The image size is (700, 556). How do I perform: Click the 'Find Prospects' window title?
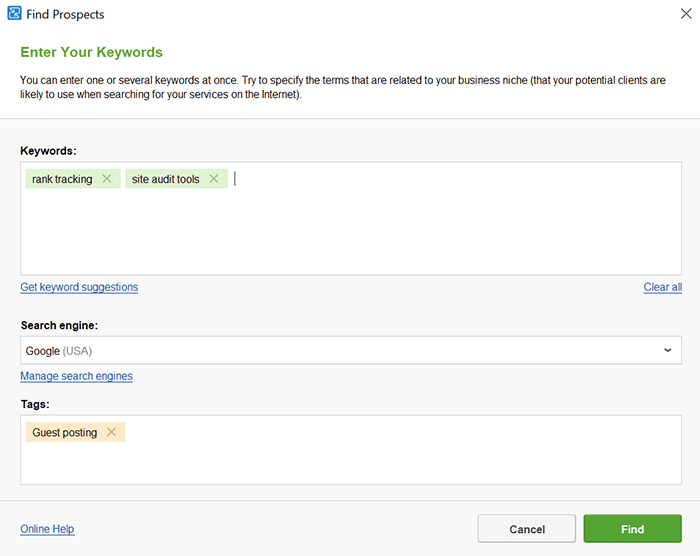(65, 14)
